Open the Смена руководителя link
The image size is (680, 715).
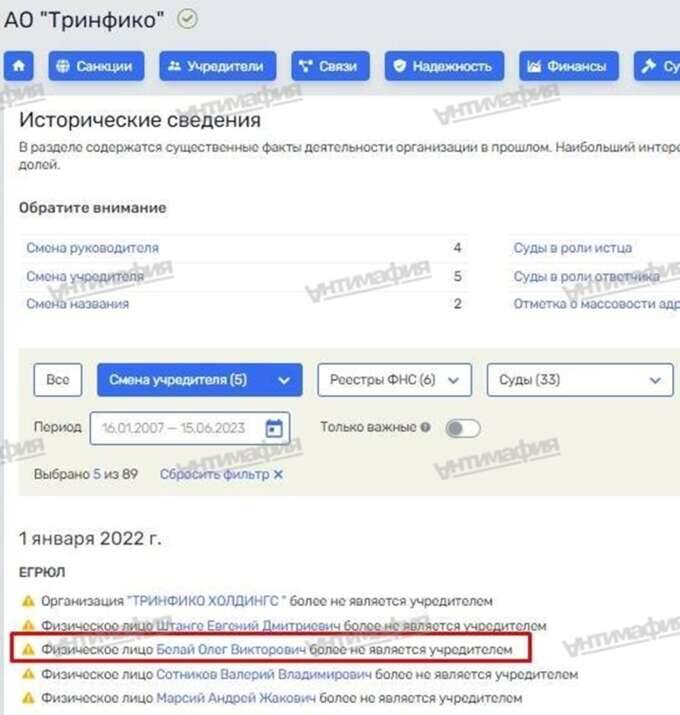[93, 248]
